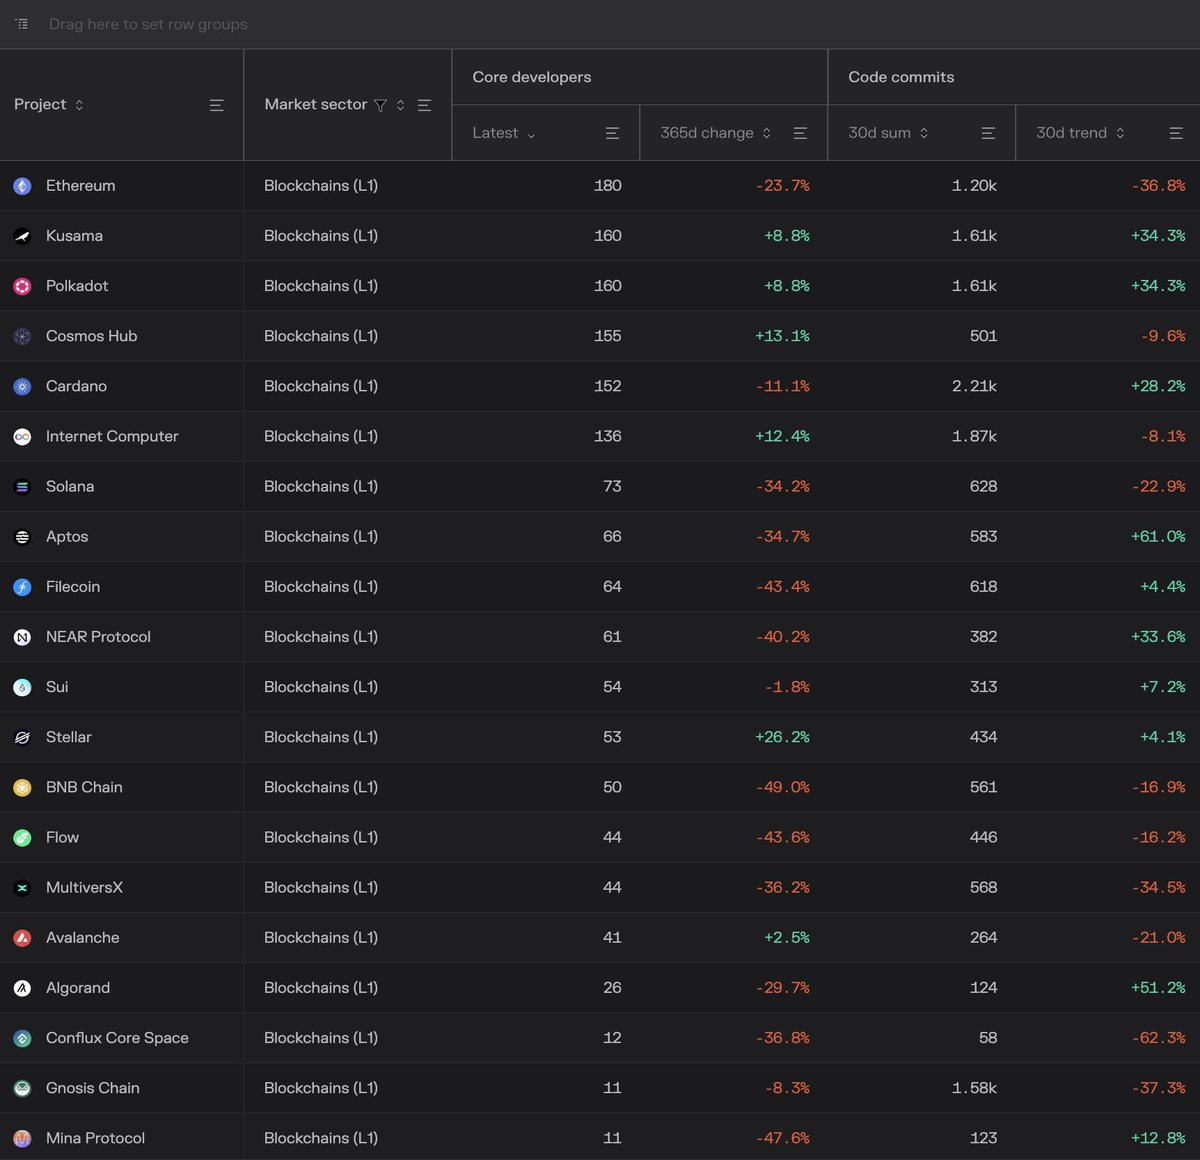Screen dimensions: 1200x1160
Task: Click the Cardano logo icon
Action: point(22,386)
